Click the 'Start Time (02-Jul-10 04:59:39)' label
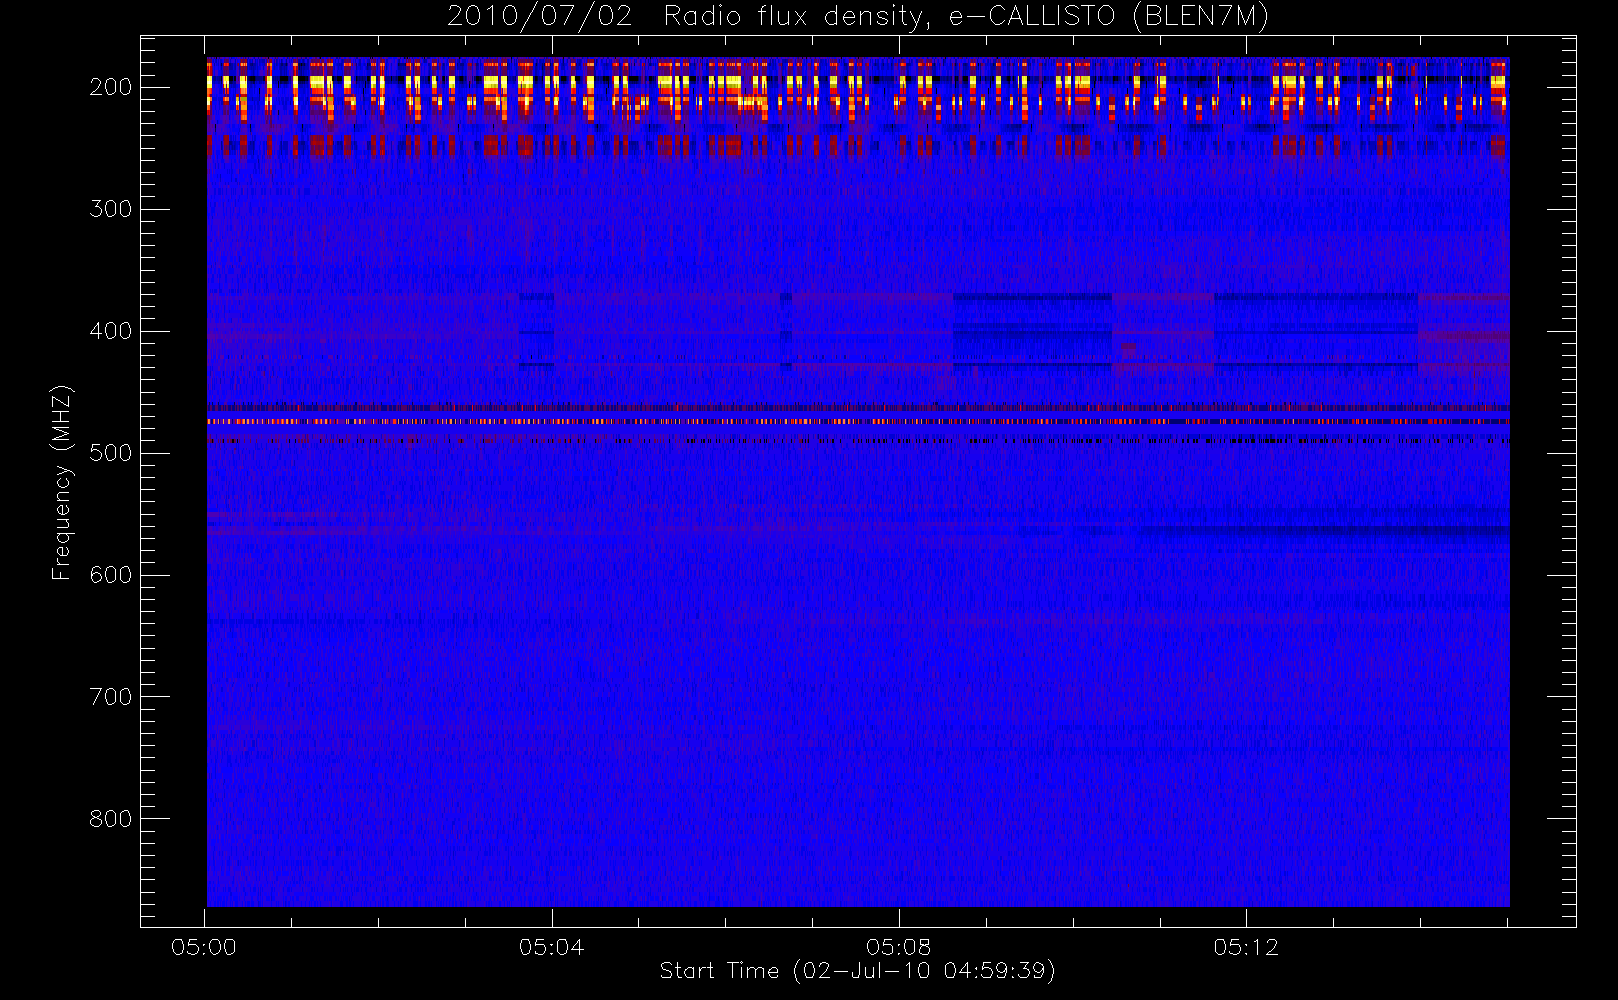 pos(858,970)
